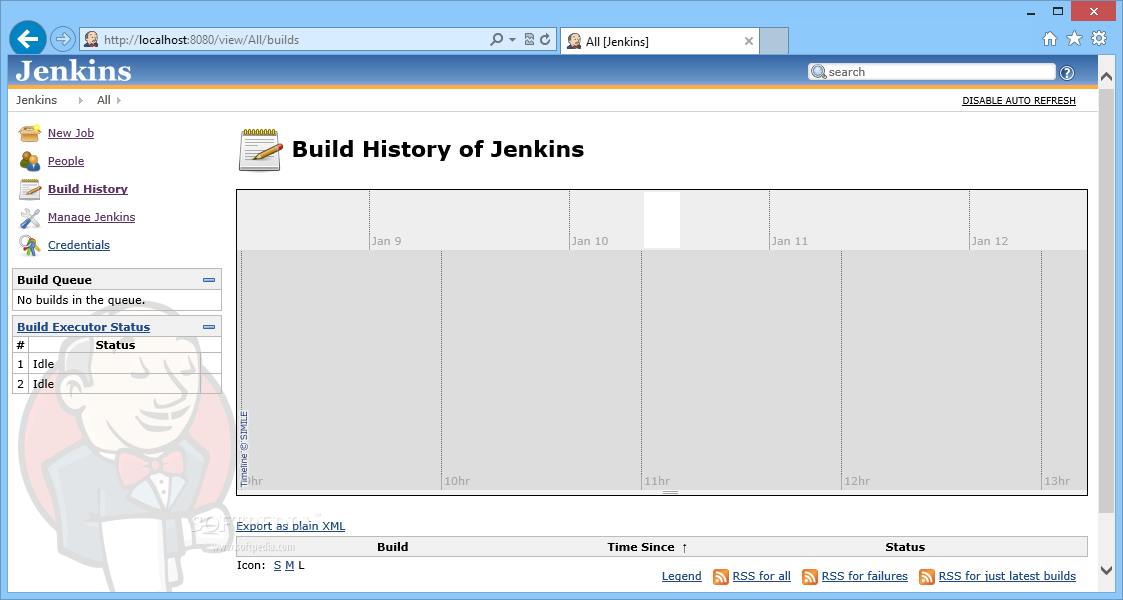Open the New Job link
This screenshot has height=600, width=1123.
[71, 133]
